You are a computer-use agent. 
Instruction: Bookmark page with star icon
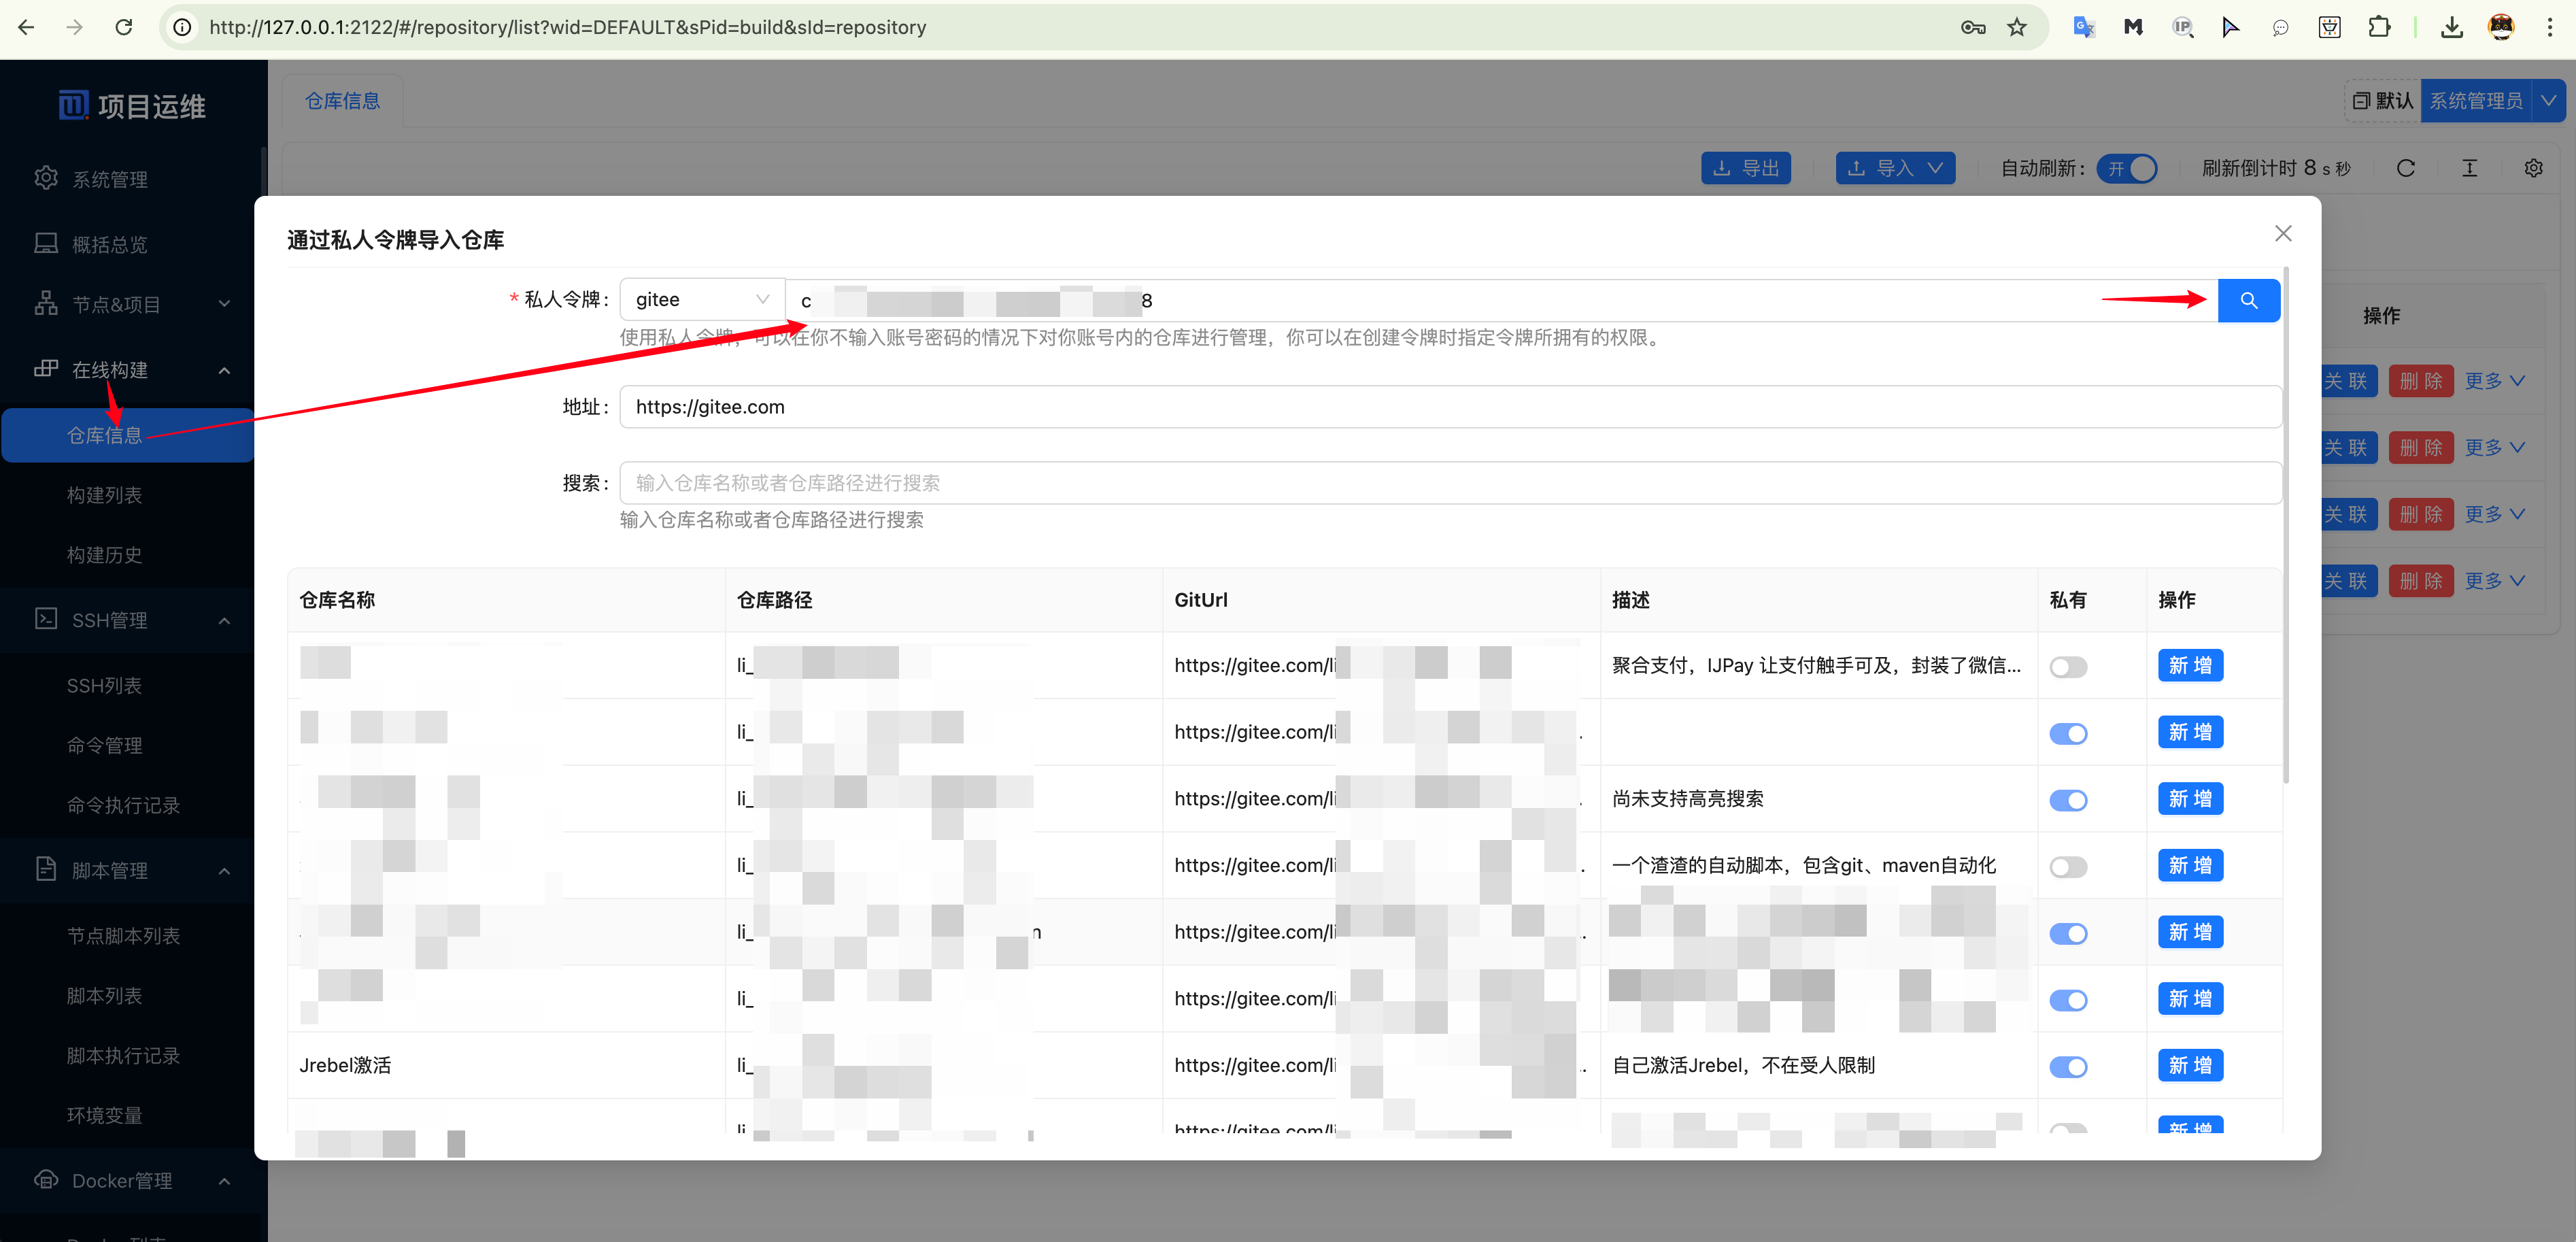[2016, 27]
